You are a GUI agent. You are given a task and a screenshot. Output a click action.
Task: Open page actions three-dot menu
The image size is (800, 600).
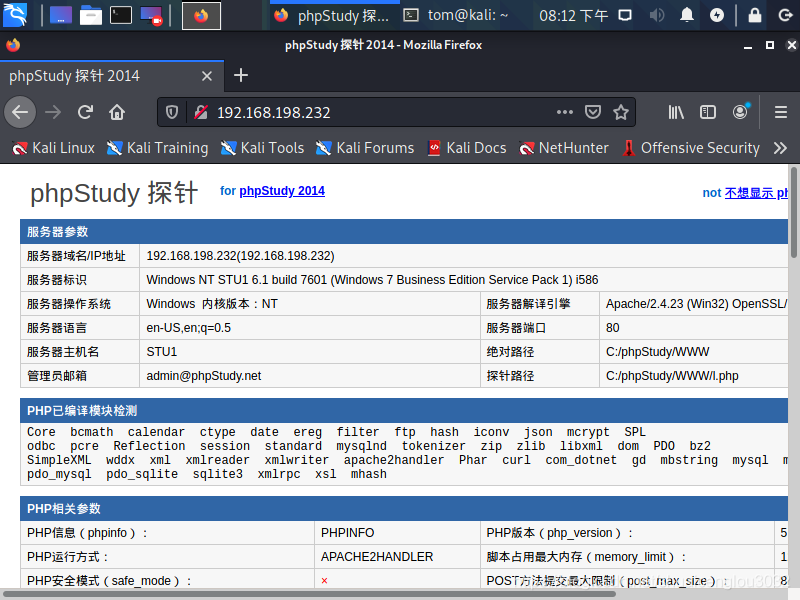pyautogui.click(x=565, y=112)
